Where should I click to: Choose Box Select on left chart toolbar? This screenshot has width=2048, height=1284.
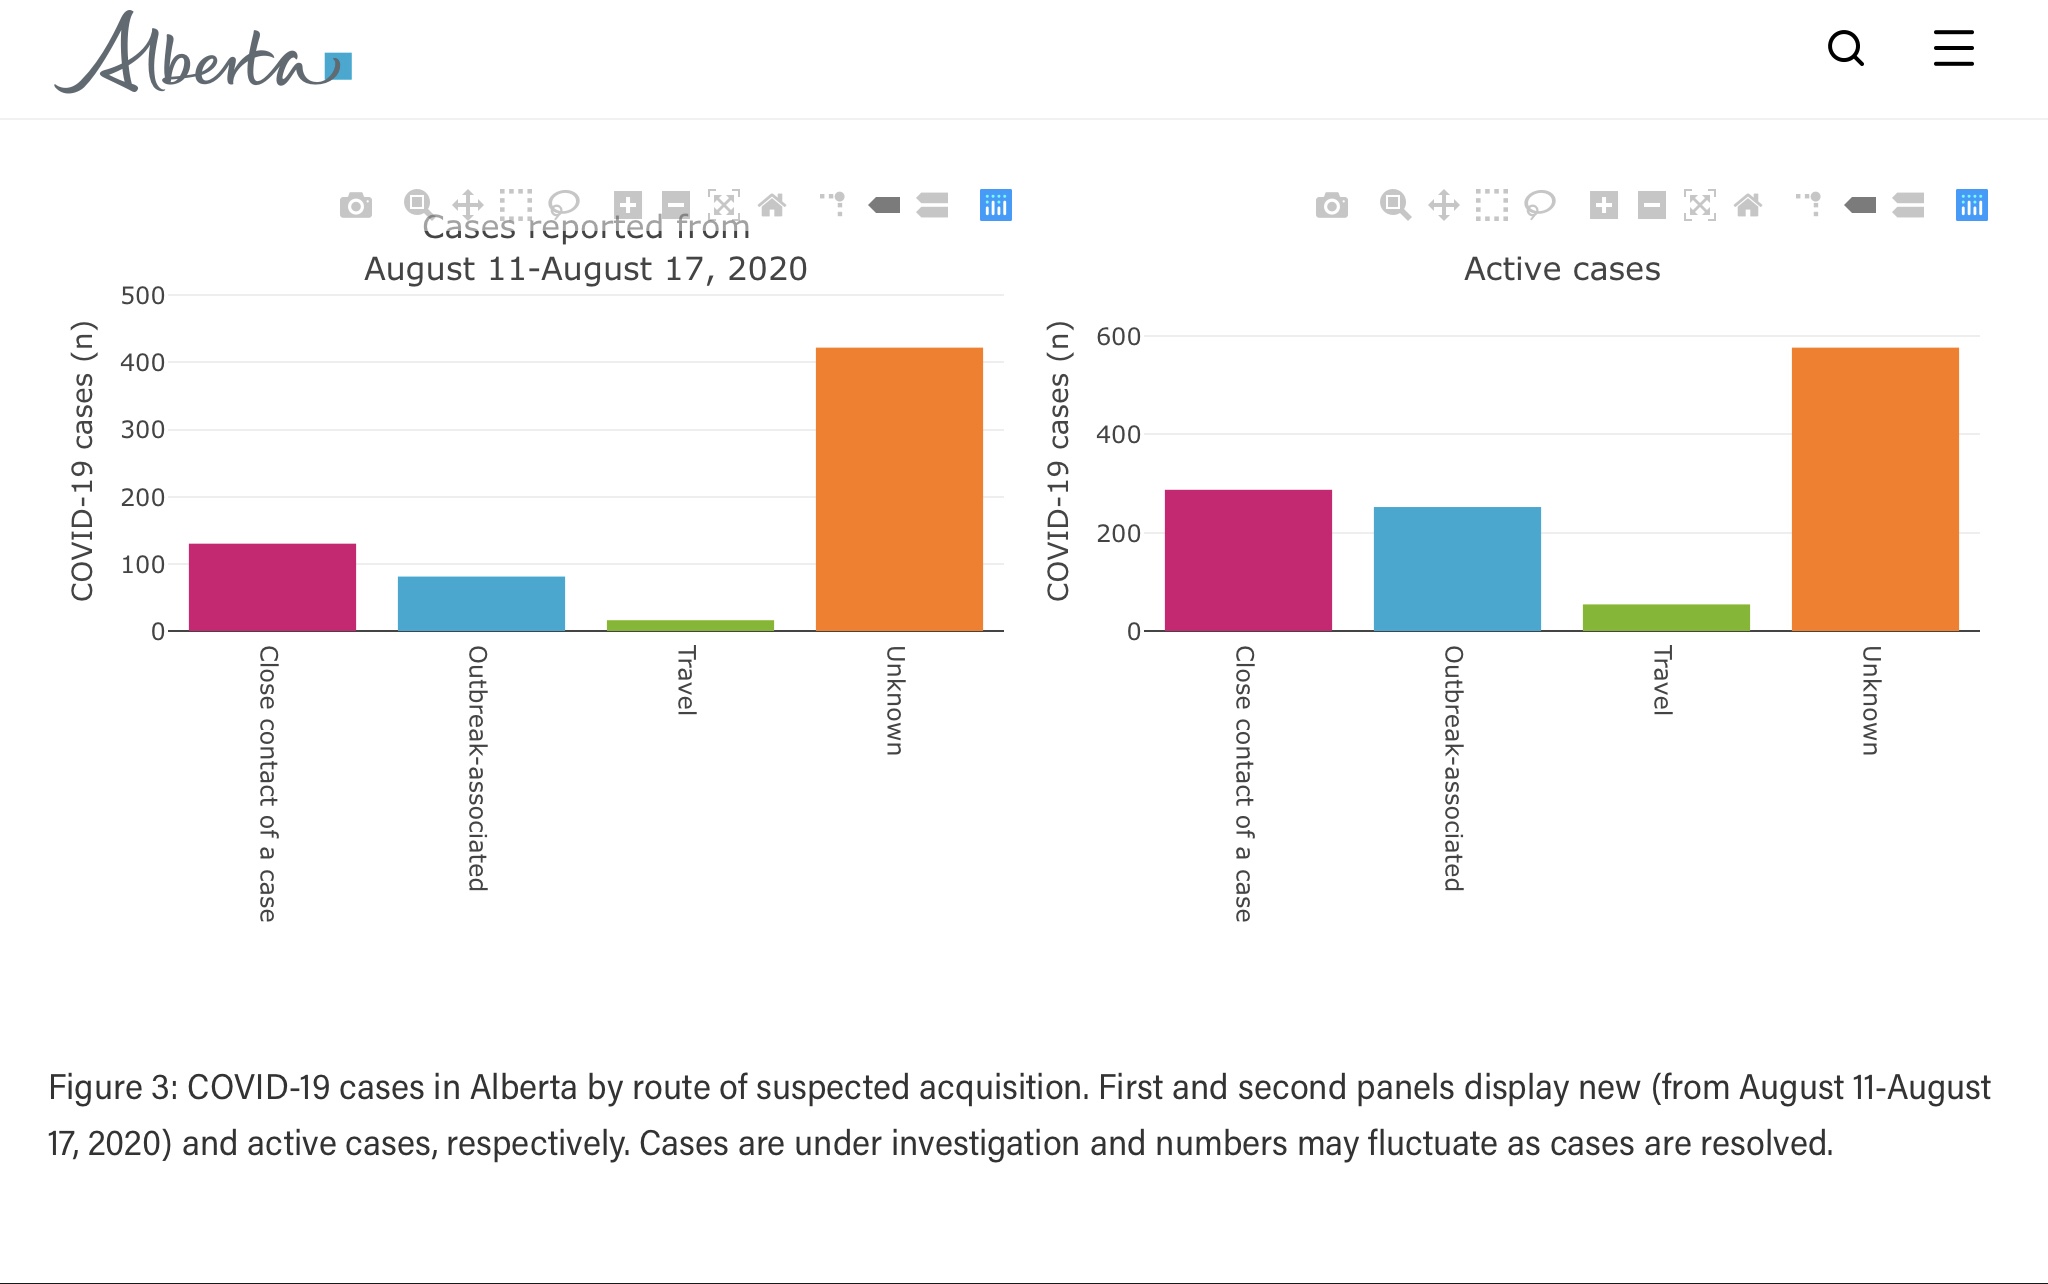[516, 205]
